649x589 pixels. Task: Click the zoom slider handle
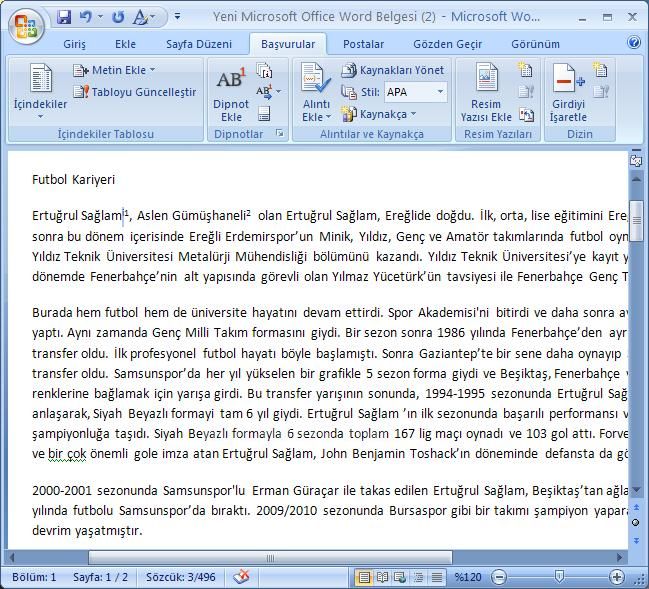click(x=559, y=576)
